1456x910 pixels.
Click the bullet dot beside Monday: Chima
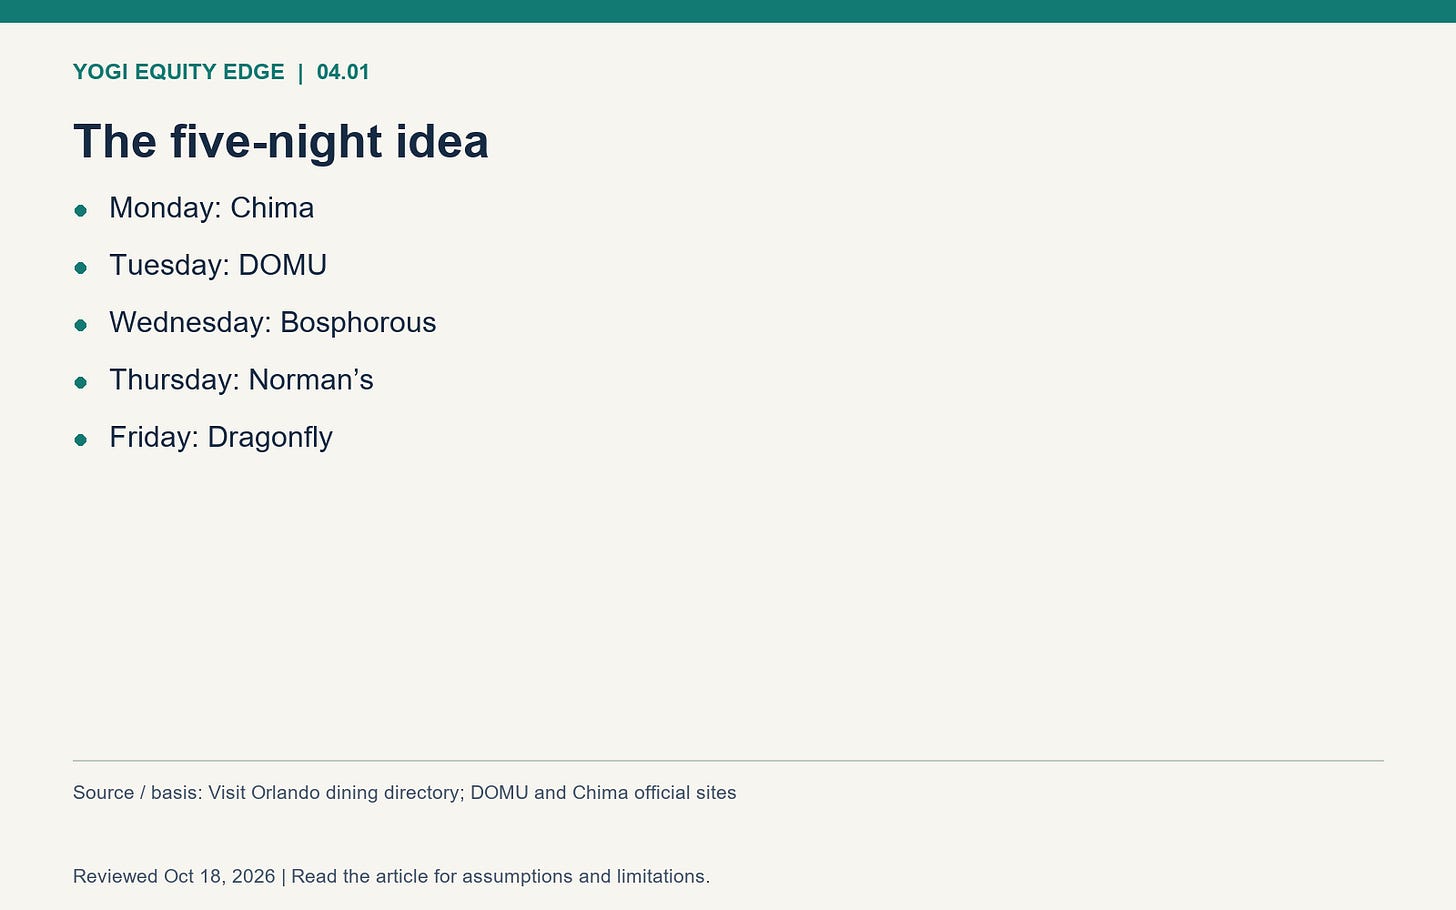tap(81, 210)
